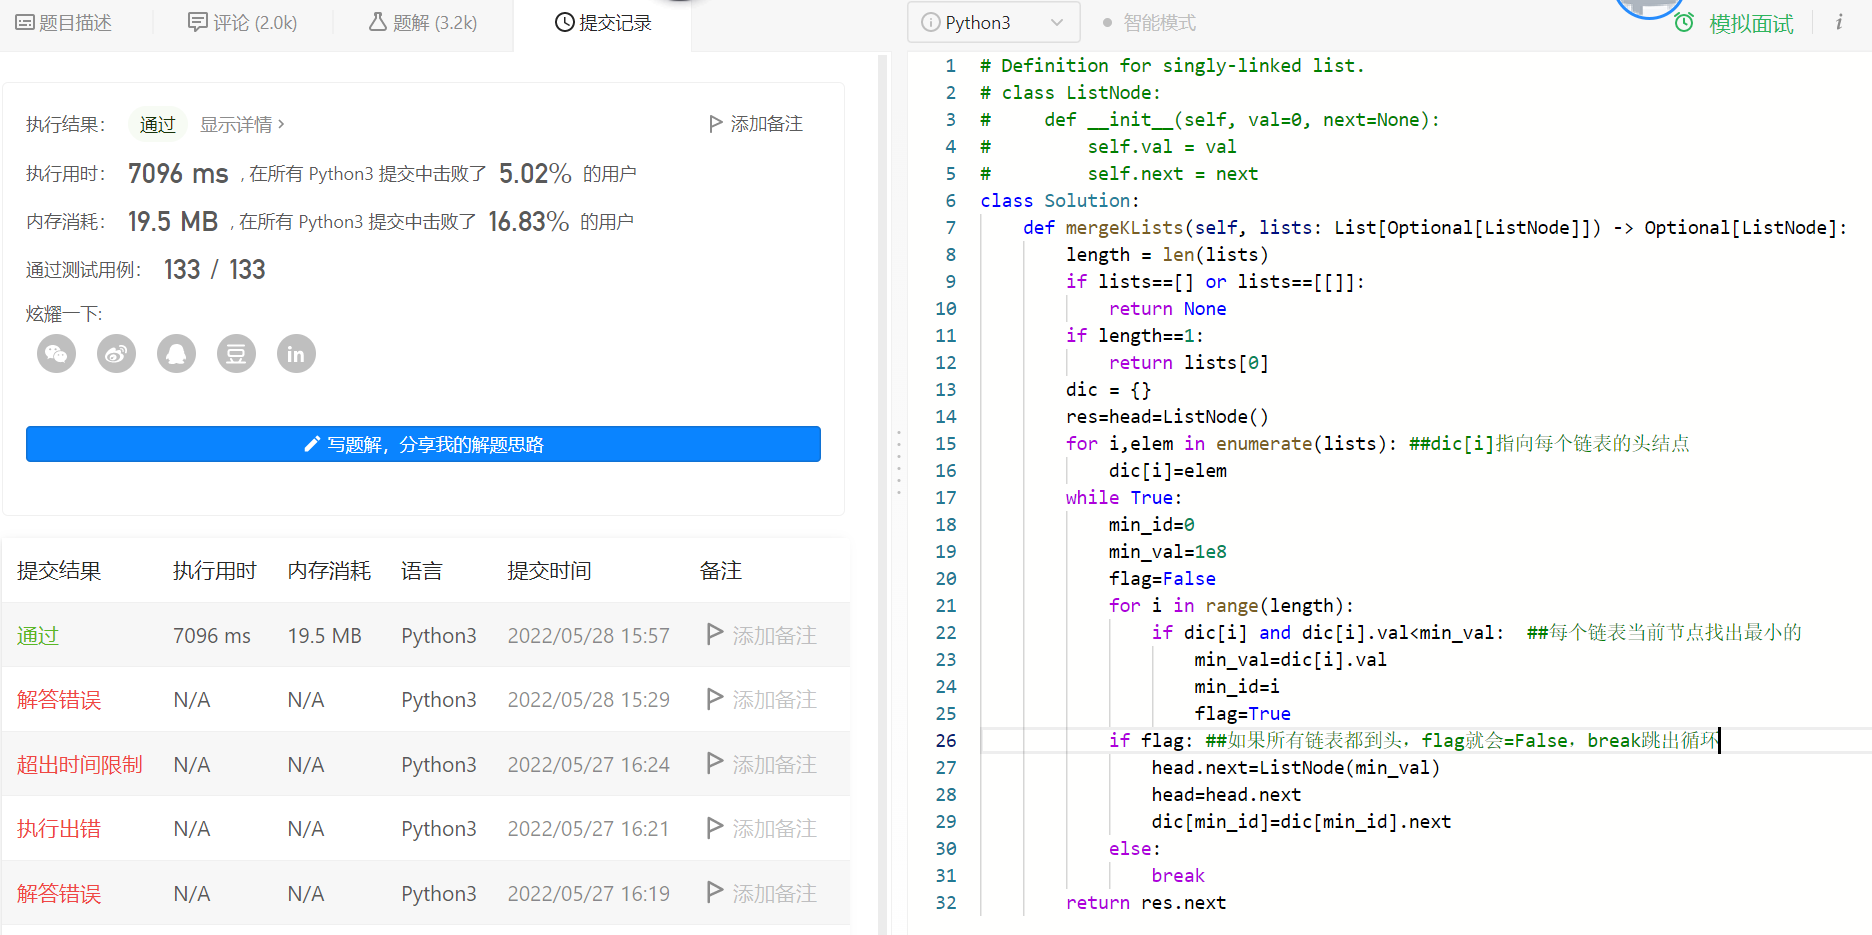Share result via Douban icon
Viewport: 1872px width, 935px height.
236,354
